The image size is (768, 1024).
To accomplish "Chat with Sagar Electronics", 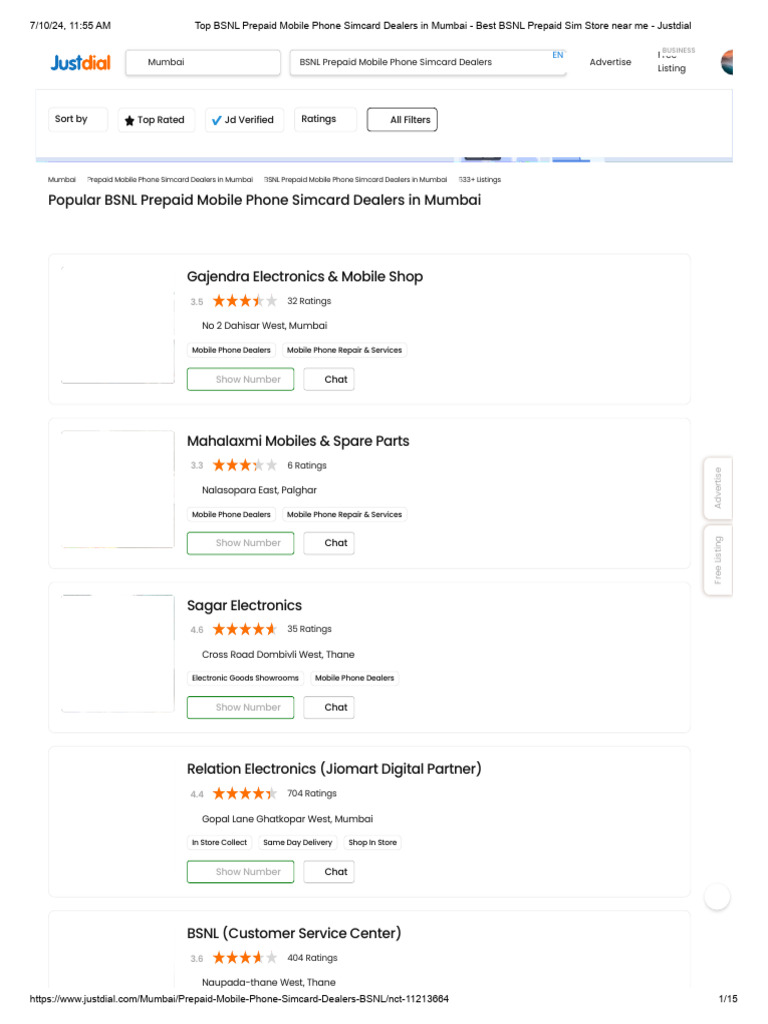I will tap(329, 707).
